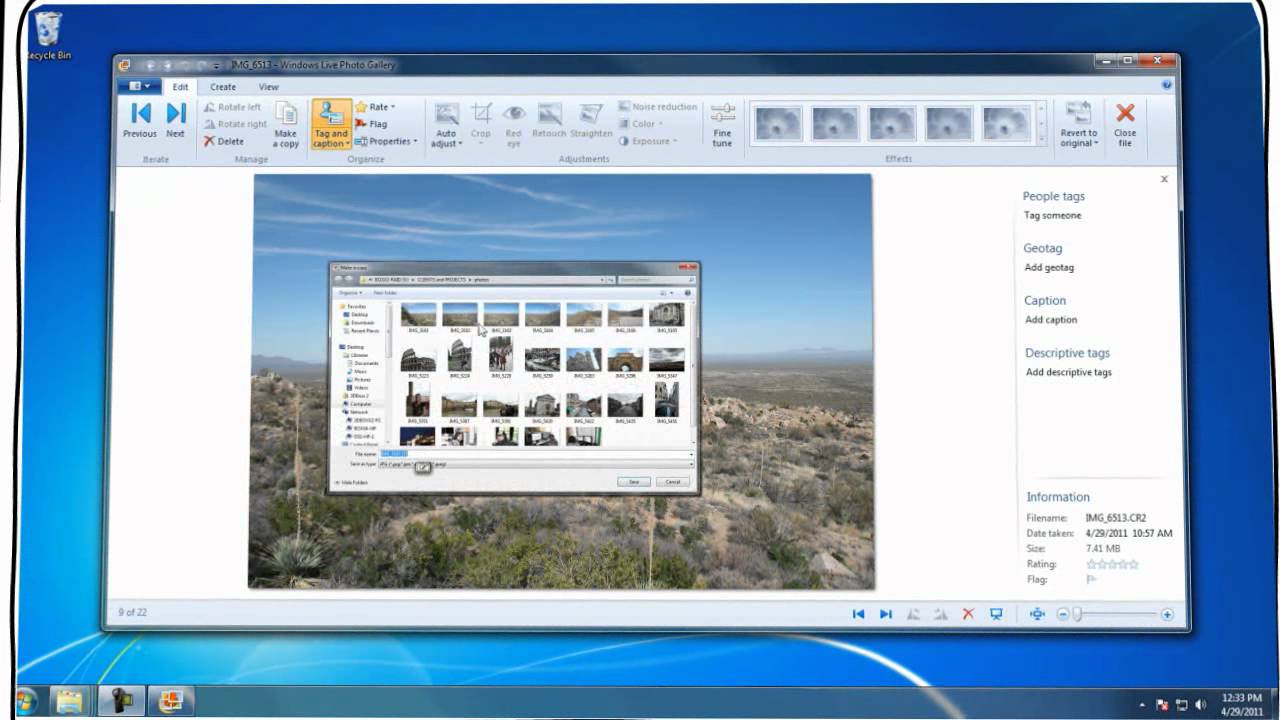Click Add descriptive tags link
Screen dimensions: 1280x720
(x=1069, y=372)
